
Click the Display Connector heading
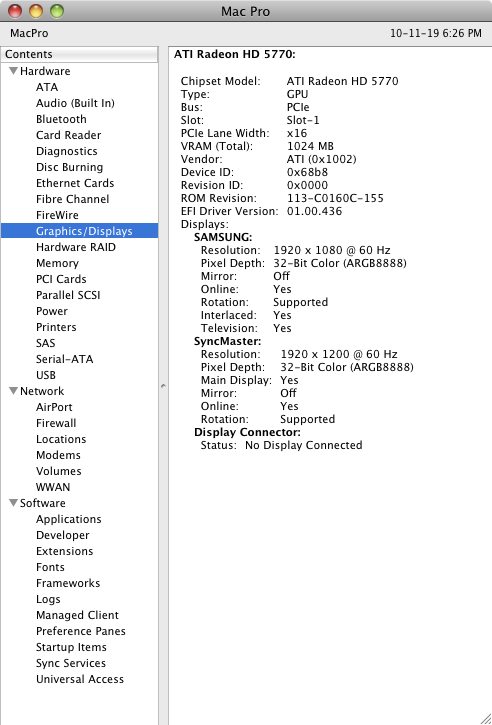(247, 432)
